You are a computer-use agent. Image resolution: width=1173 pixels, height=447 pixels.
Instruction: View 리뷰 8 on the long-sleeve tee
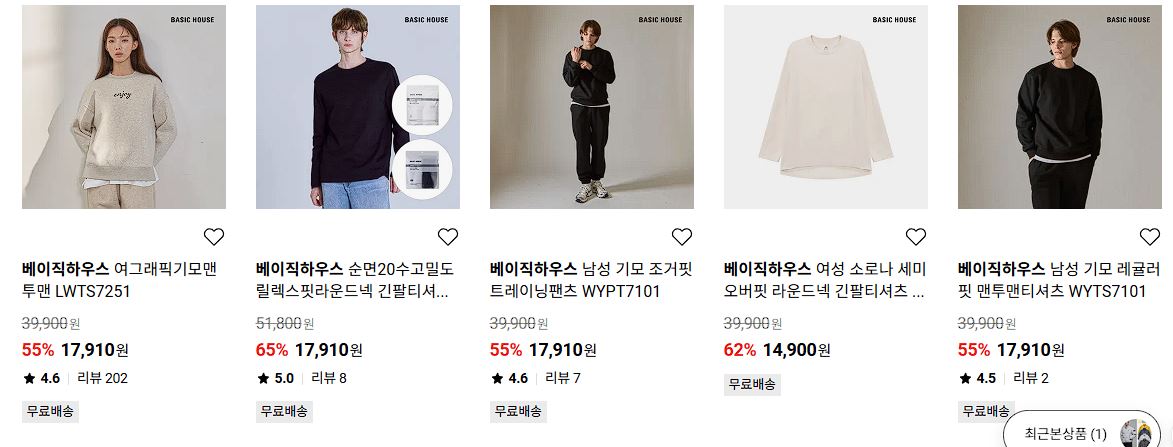[329, 378]
